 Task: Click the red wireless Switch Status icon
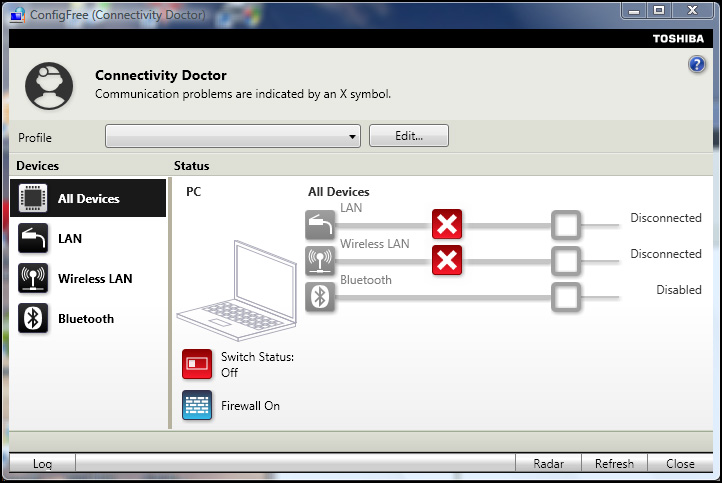197,364
